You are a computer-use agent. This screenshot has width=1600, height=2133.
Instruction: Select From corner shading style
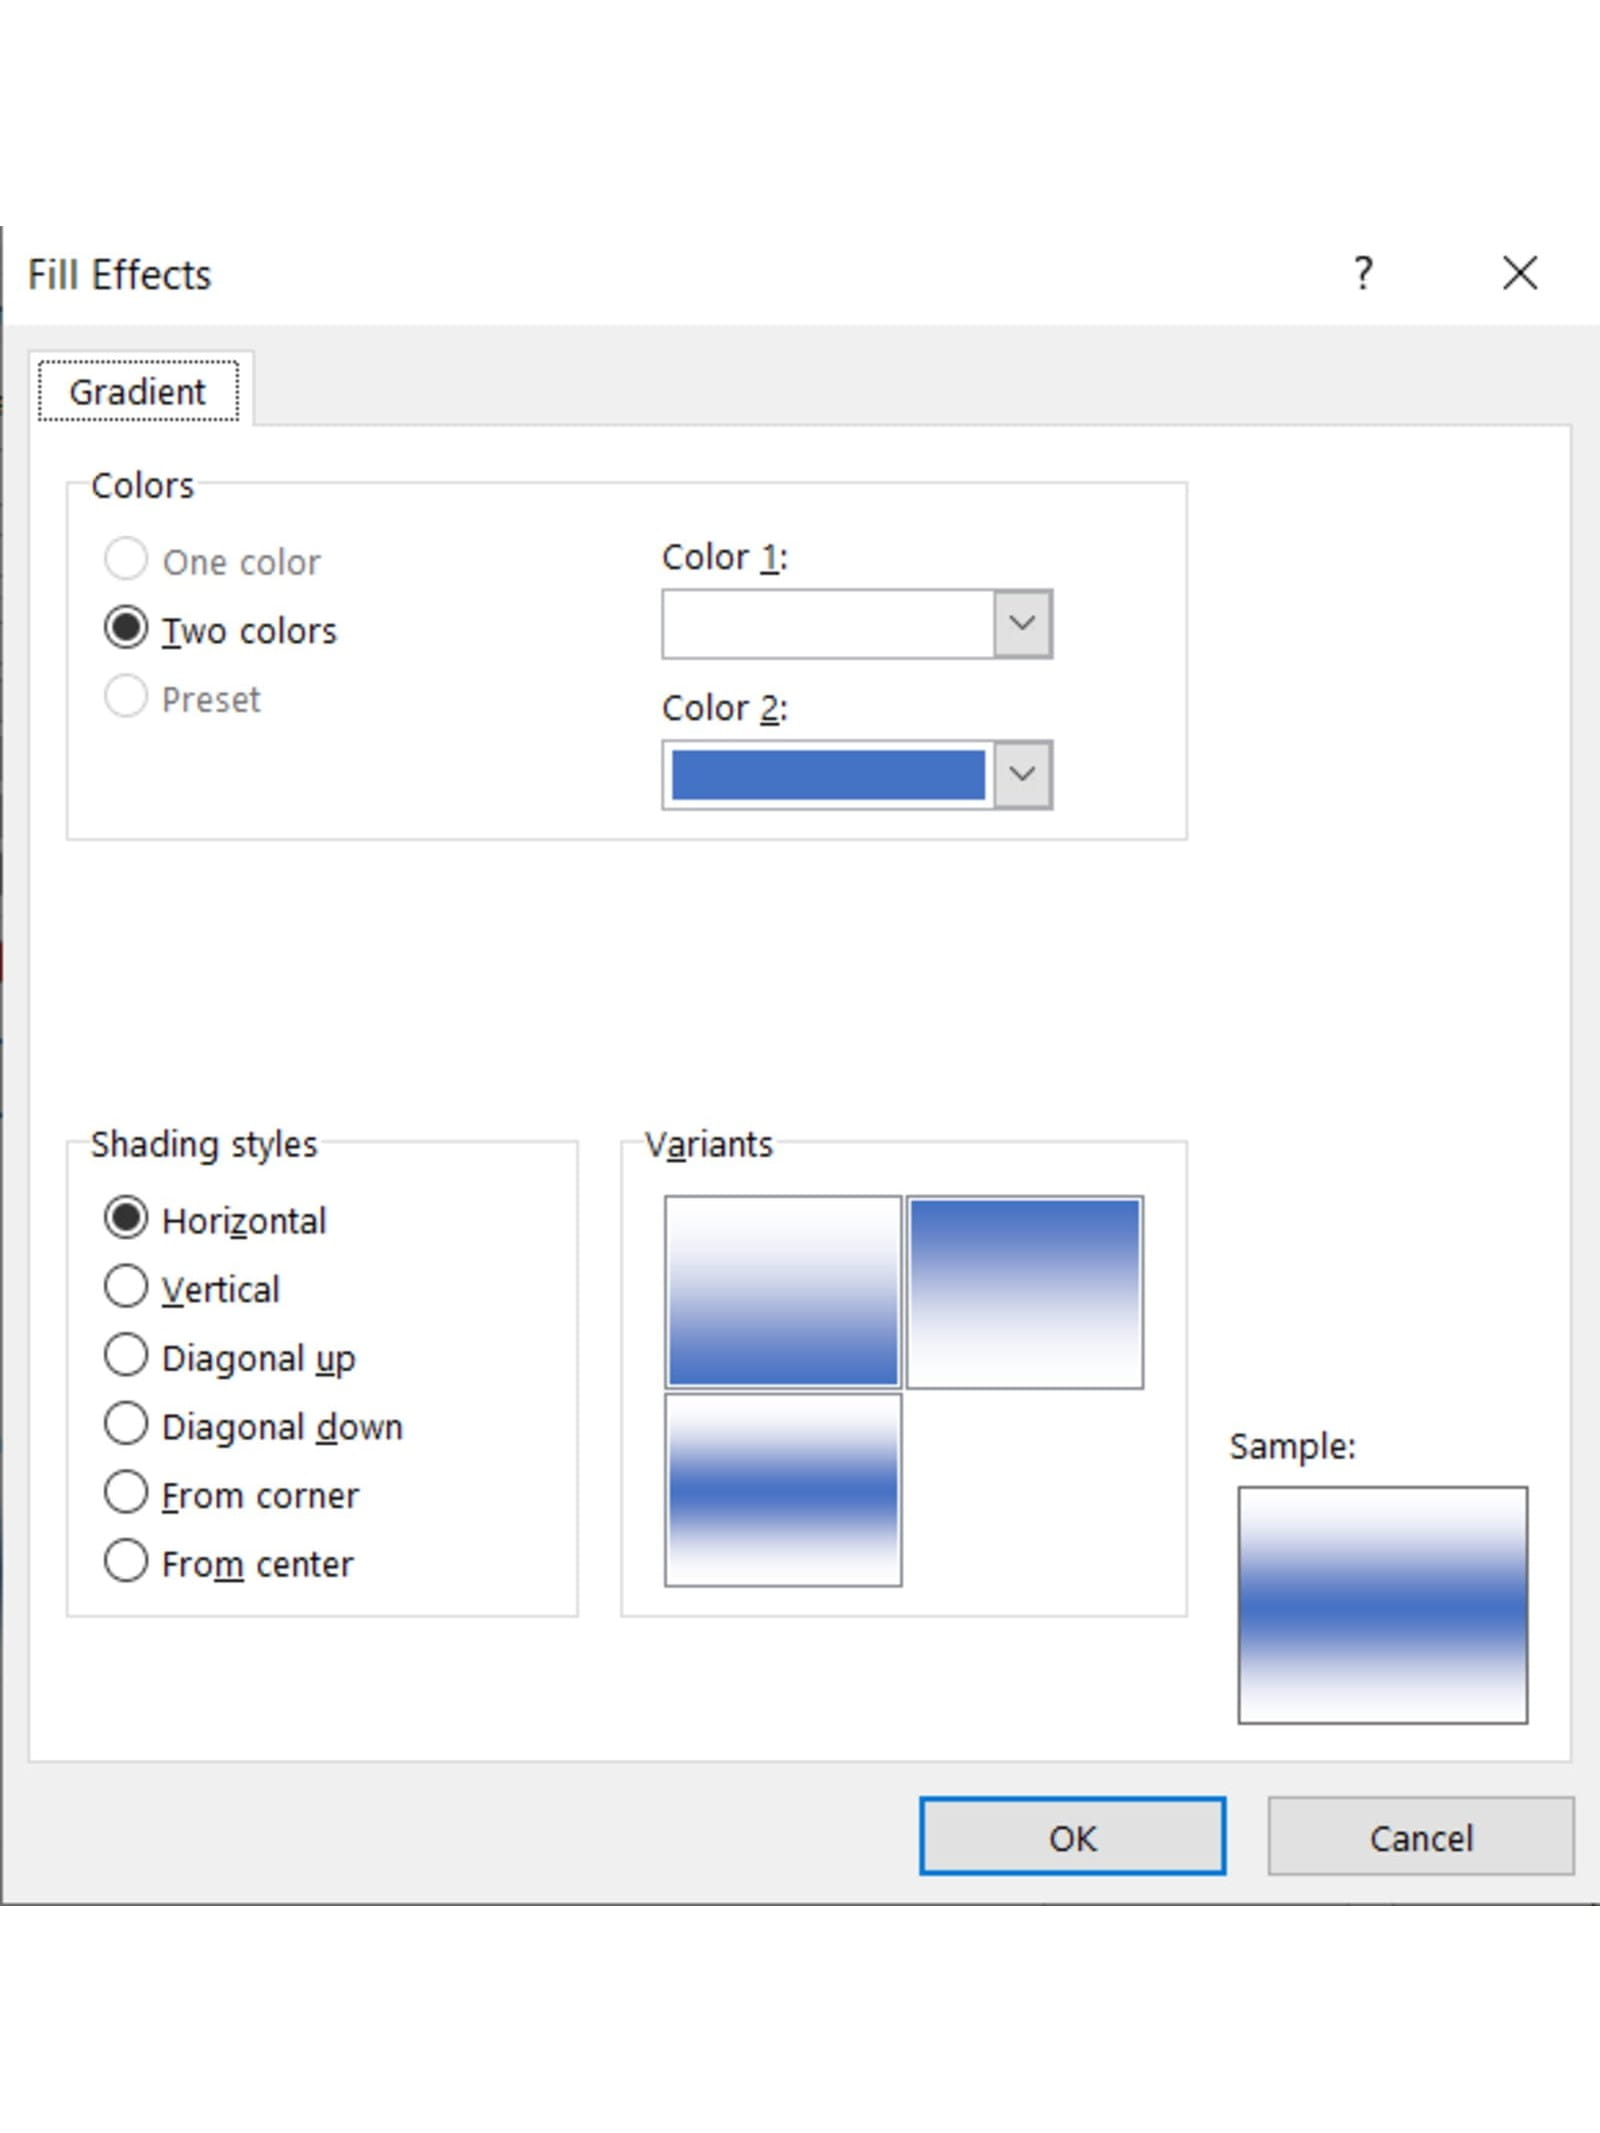coord(126,1493)
